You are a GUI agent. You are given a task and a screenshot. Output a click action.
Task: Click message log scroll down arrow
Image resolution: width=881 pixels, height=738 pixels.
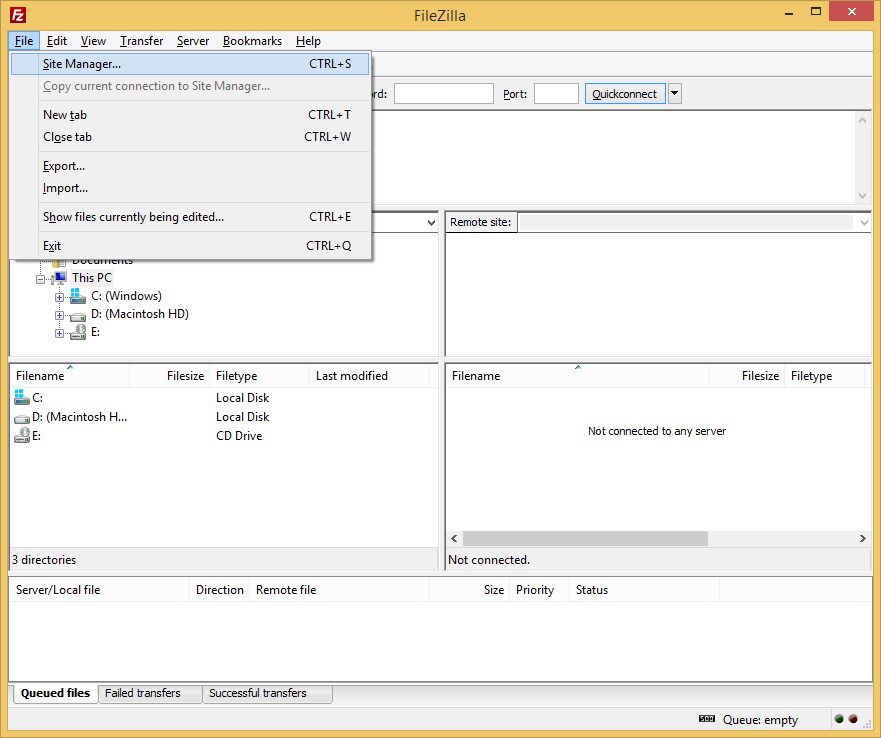click(862, 196)
